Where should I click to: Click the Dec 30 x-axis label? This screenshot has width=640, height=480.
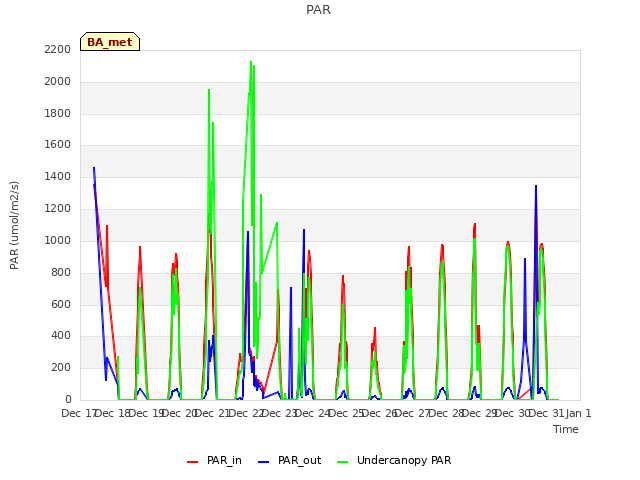(x=513, y=413)
